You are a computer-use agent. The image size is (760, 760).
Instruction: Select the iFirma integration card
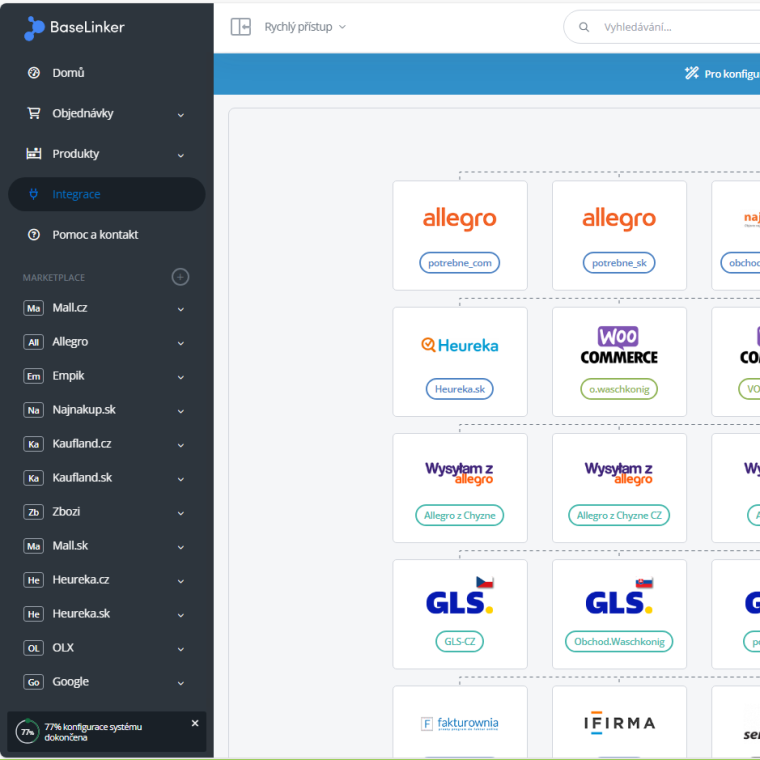pos(619,722)
